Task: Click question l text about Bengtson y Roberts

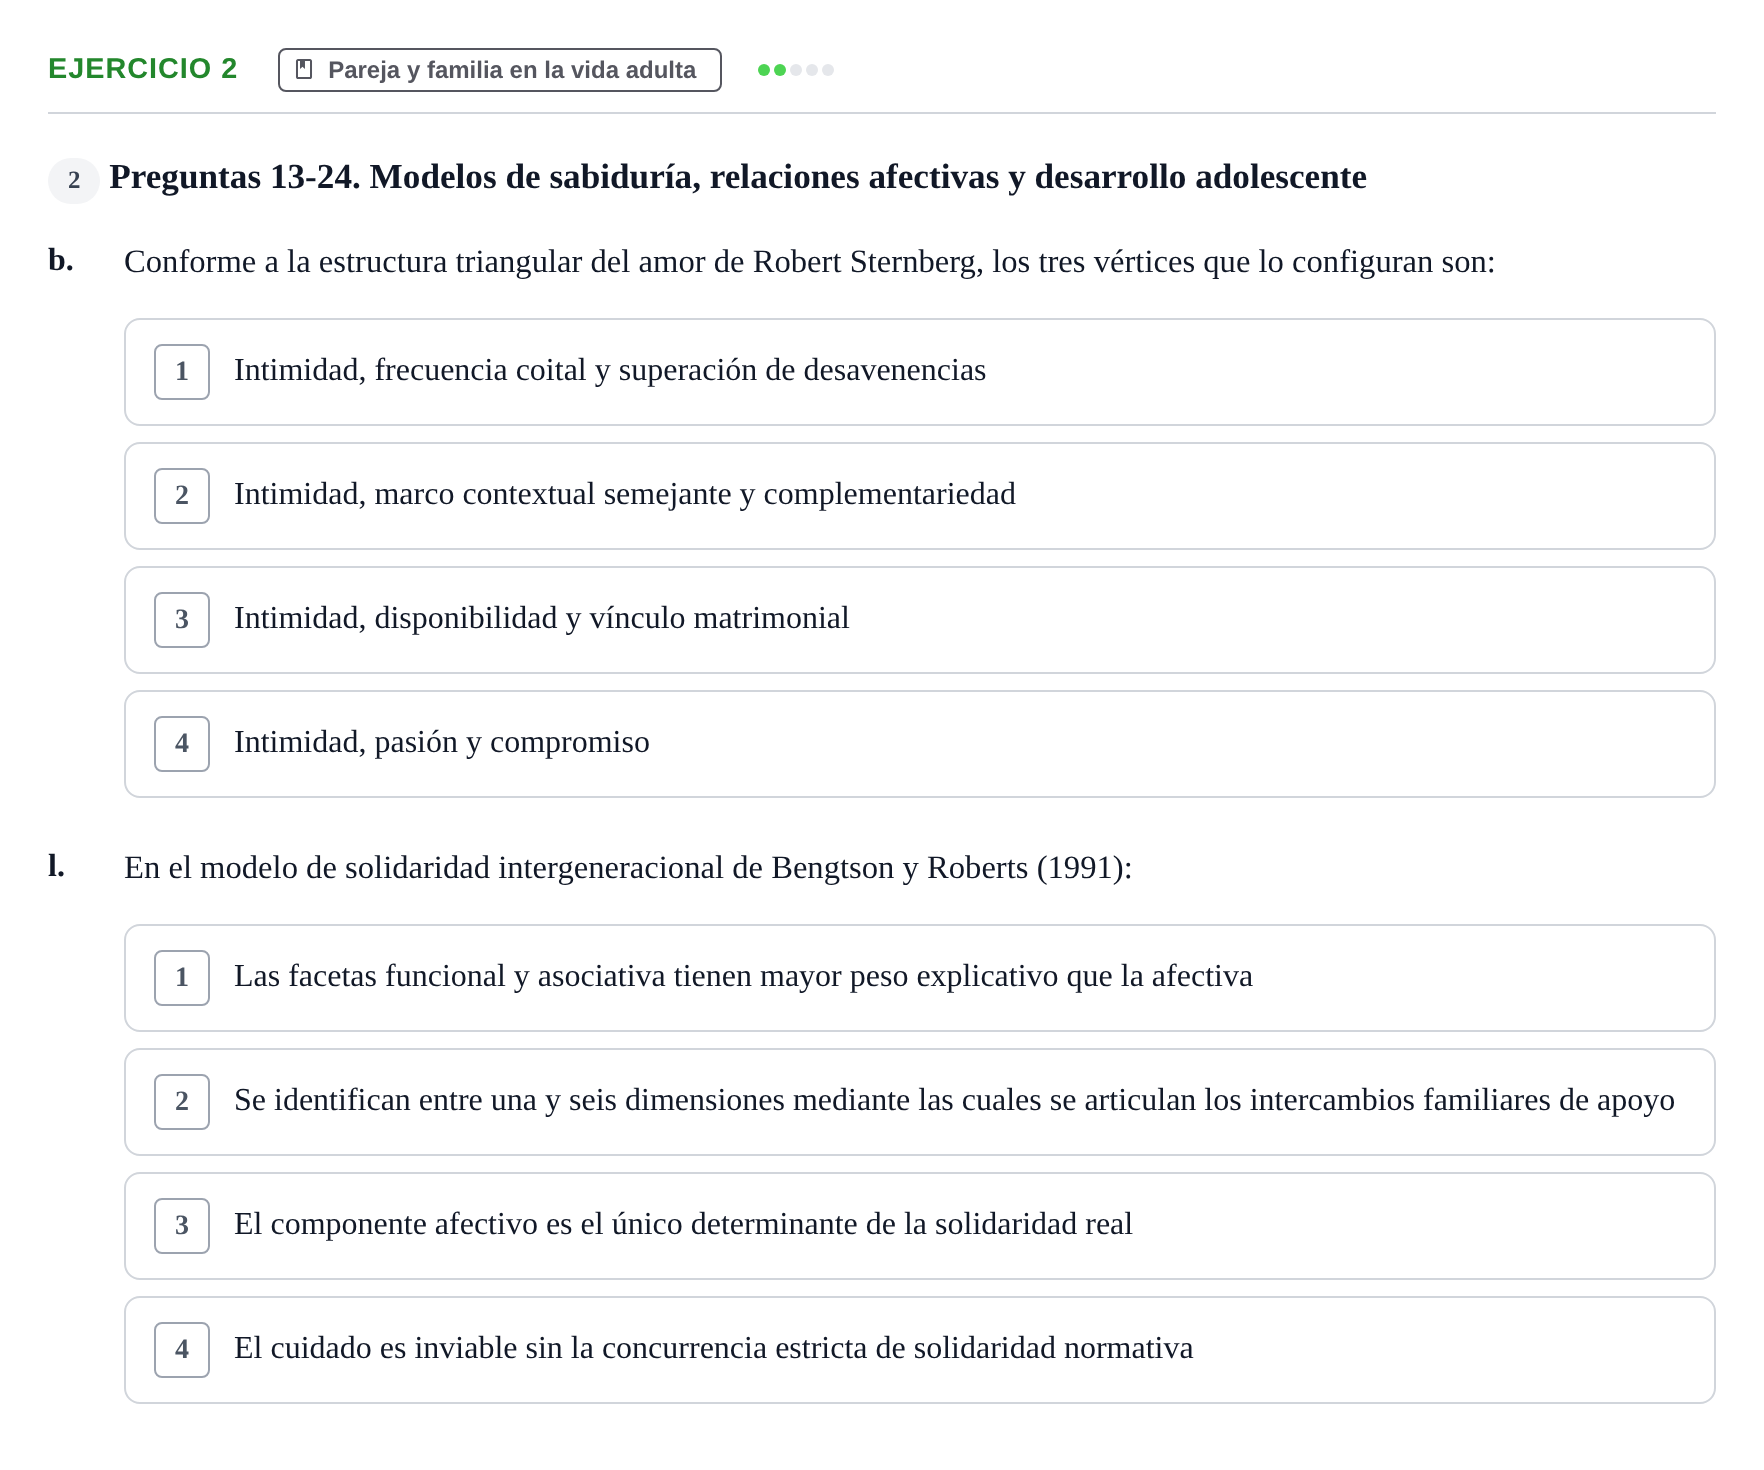Action: tap(628, 868)
